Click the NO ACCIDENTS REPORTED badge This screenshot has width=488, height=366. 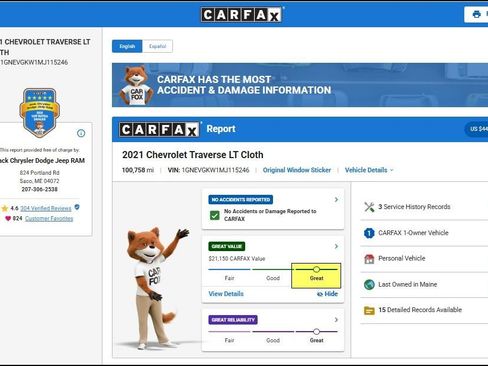(x=241, y=200)
